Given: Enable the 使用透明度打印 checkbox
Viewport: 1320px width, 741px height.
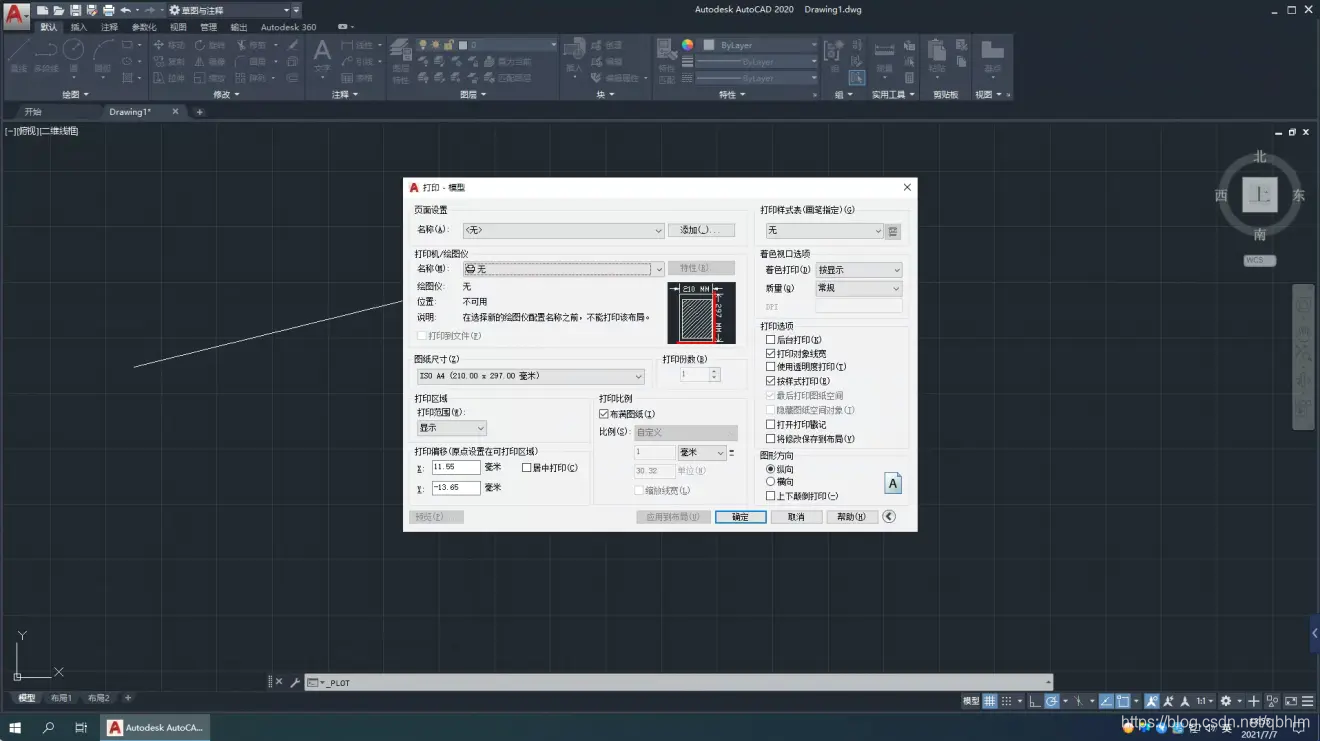Looking at the screenshot, I should 771,367.
